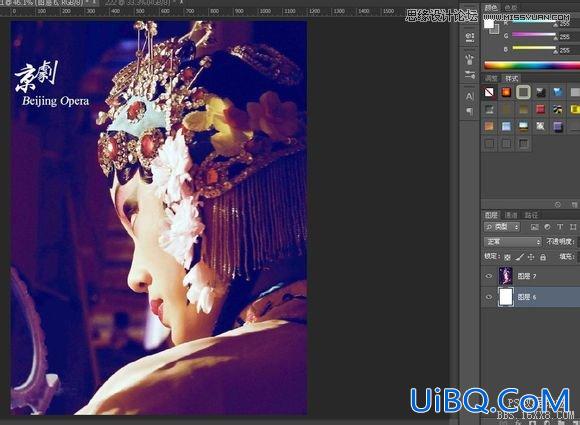Hide layer 7 with the eye icon
The width and height of the screenshot is (580, 425).
tap(489, 276)
